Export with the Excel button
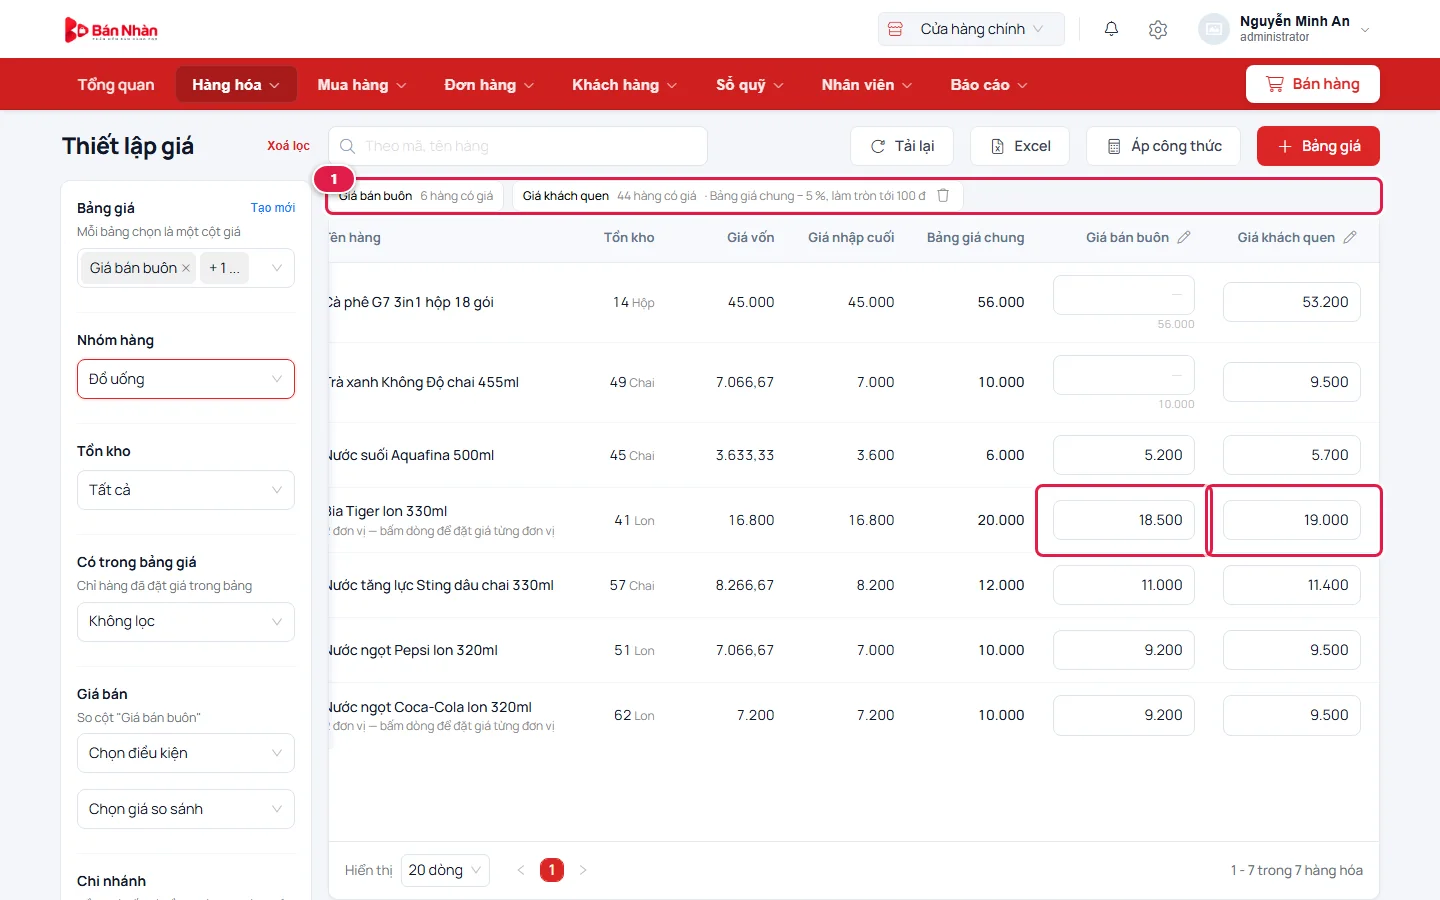The width and height of the screenshot is (1440, 900). tap(1020, 146)
